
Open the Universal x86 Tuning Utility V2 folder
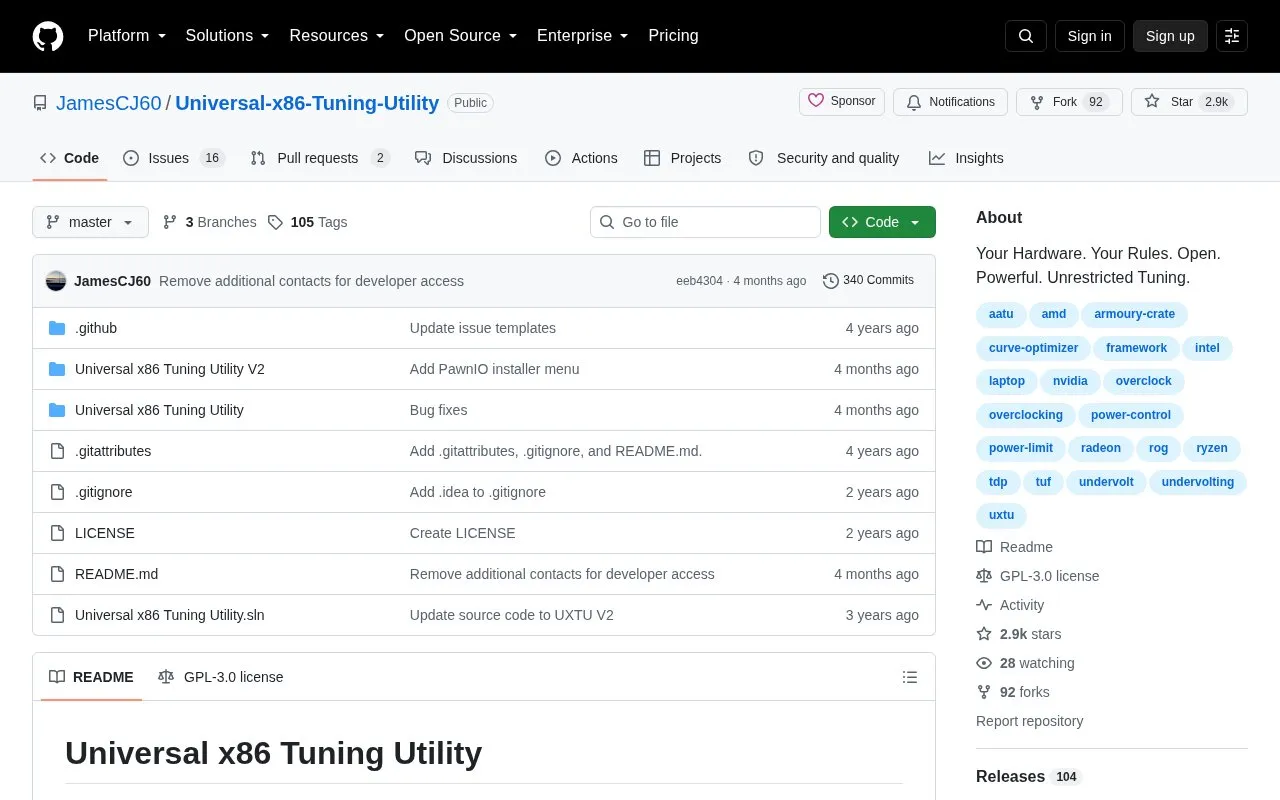170,369
